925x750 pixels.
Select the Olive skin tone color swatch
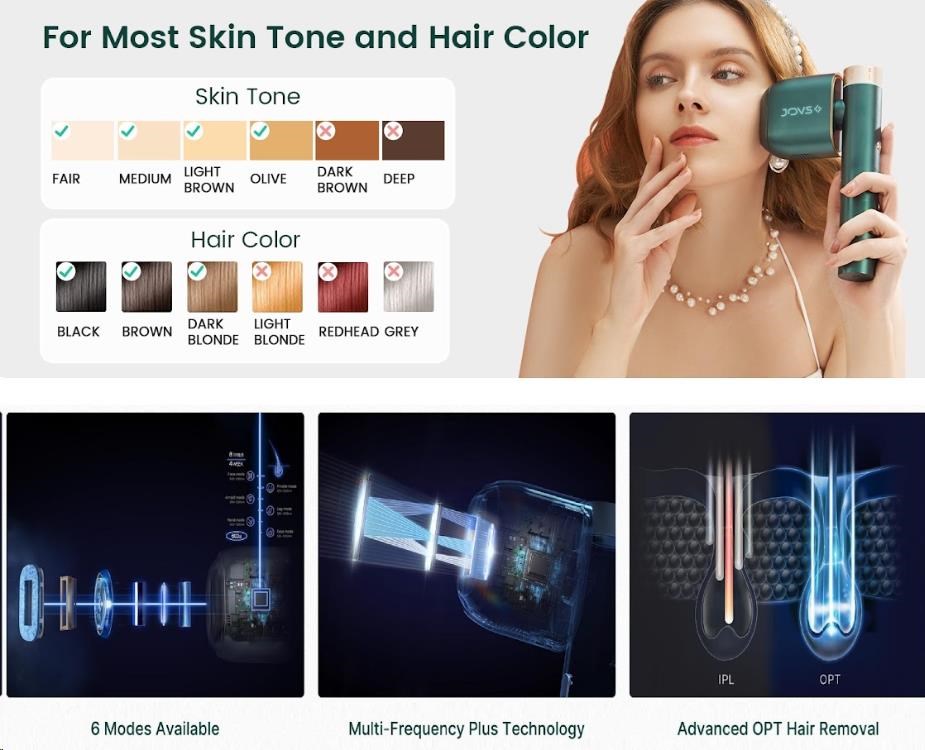[x=281, y=140]
